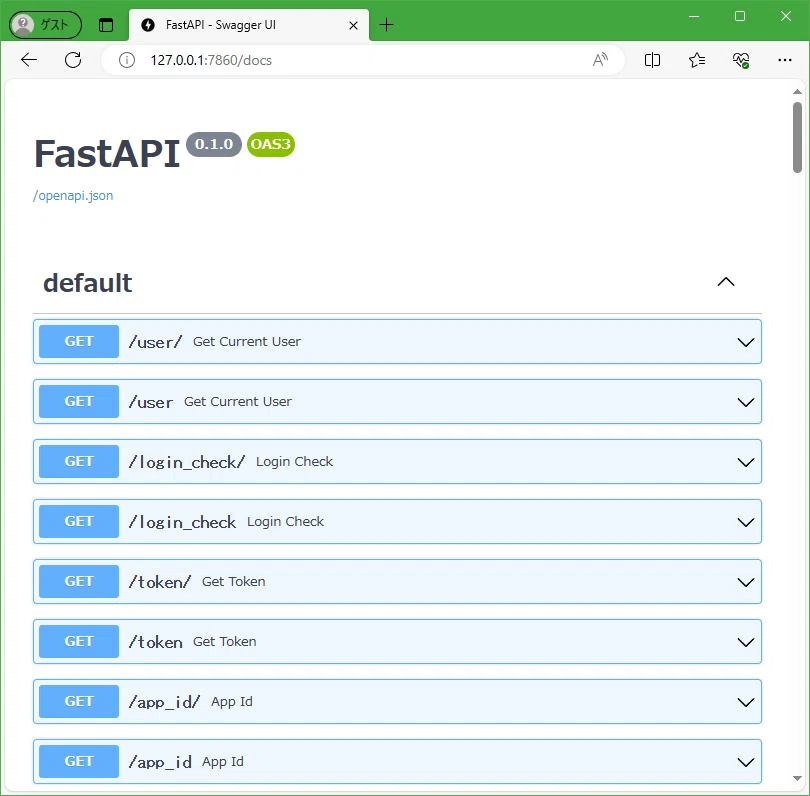Viewport: 810px width, 796px height.
Task: Reload the page with refresh icon
Action: pyautogui.click(x=73, y=60)
